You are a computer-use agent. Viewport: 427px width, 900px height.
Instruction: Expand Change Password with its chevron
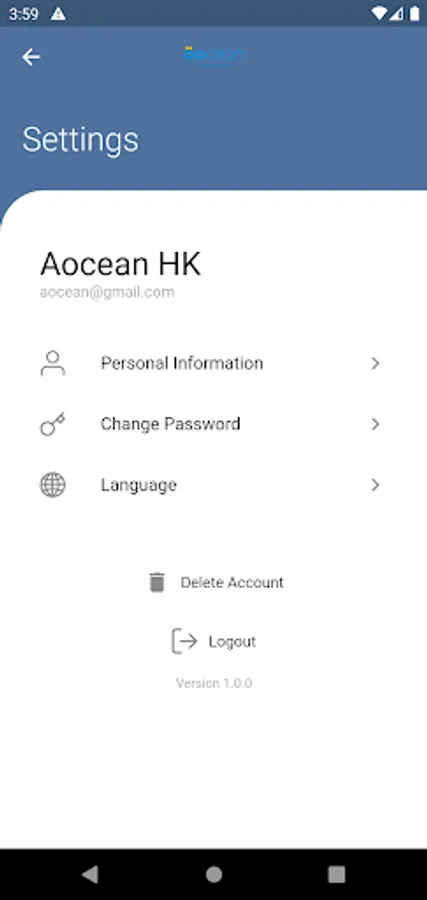click(375, 424)
